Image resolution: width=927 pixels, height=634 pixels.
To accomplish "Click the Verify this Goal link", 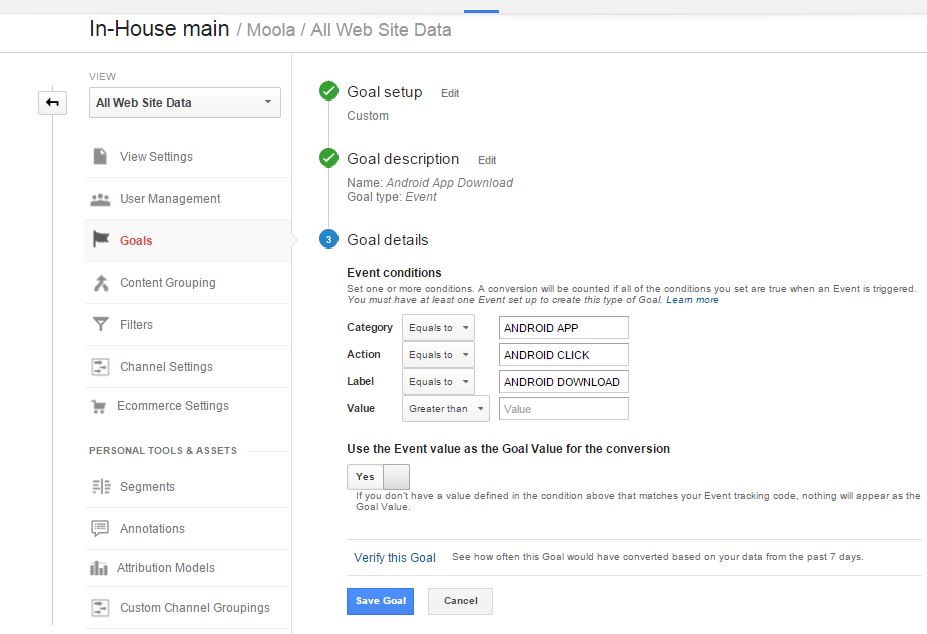I will point(395,558).
